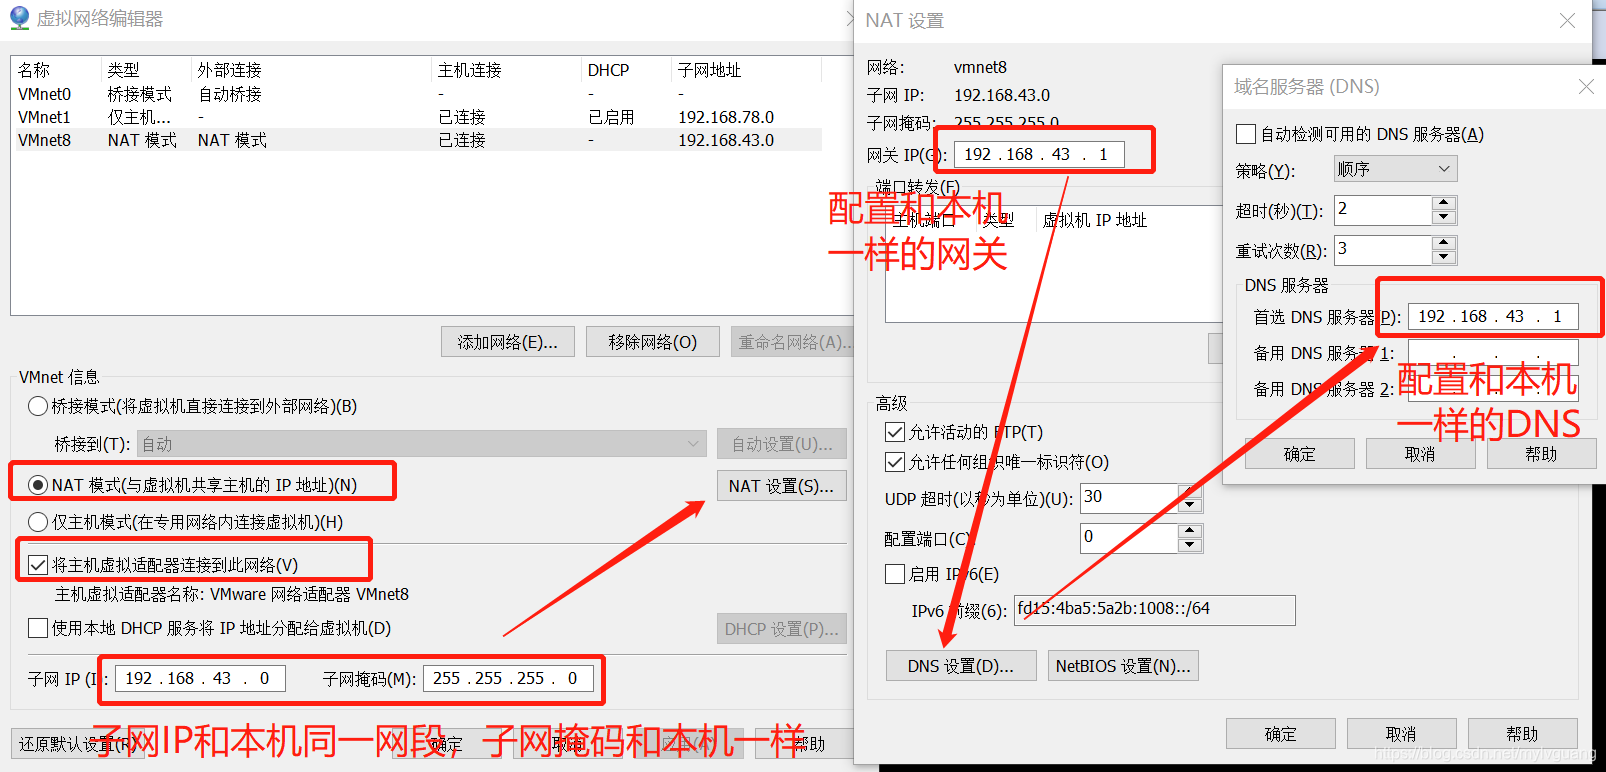Click the UDP 超时 value field

pyautogui.click(x=1130, y=498)
